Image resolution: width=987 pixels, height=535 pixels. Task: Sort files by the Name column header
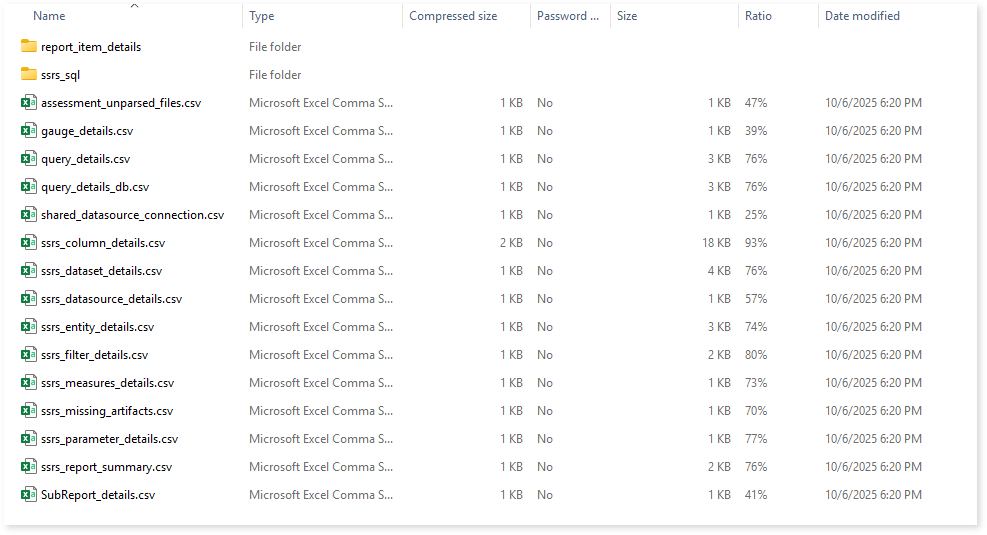click(49, 16)
